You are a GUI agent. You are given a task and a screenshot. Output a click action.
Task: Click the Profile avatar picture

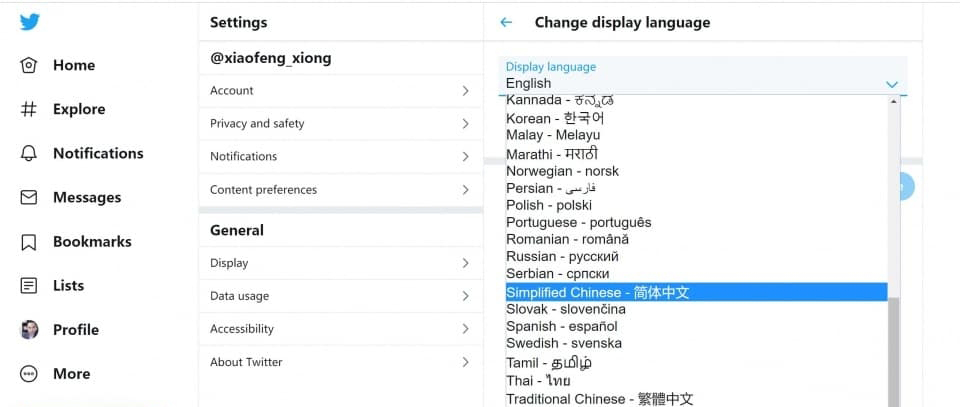pyautogui.click(x=30, y=329)
